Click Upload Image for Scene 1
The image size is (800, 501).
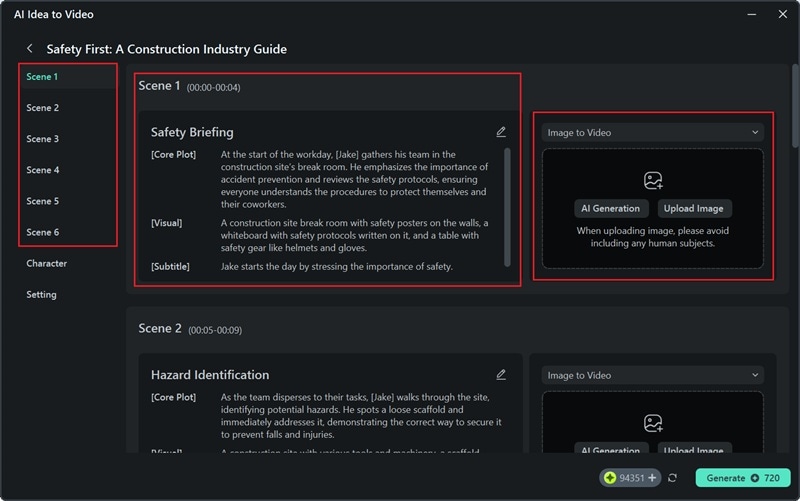693,209
